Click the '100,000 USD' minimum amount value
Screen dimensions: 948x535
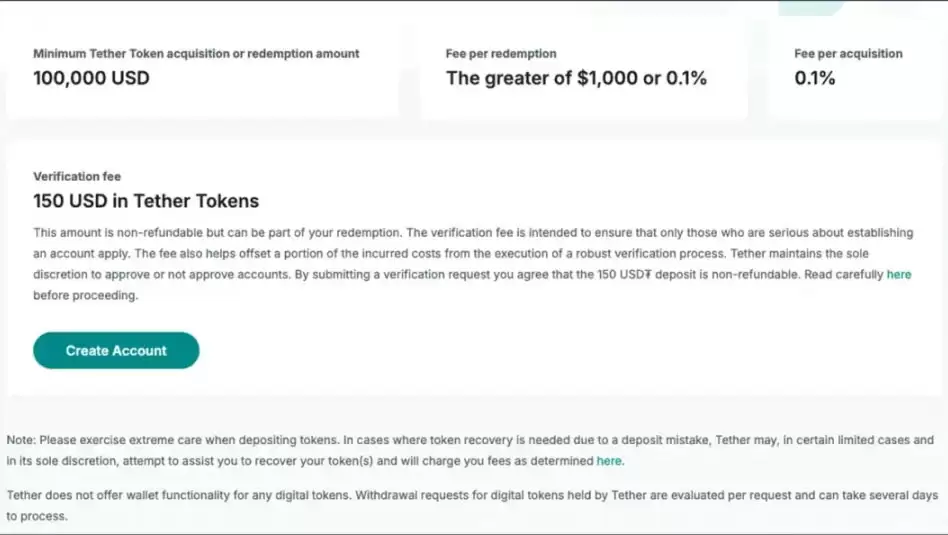[x=91, y=78]
